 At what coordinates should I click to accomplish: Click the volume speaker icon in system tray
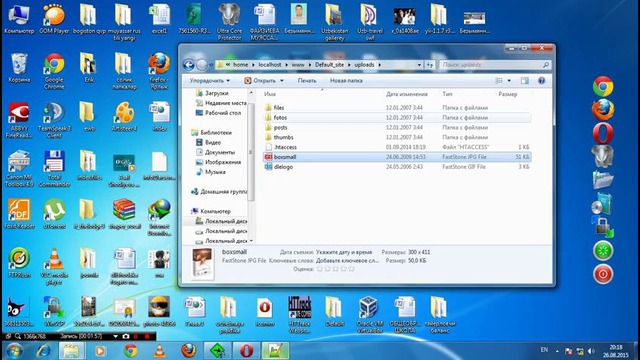tap(591, 351)
